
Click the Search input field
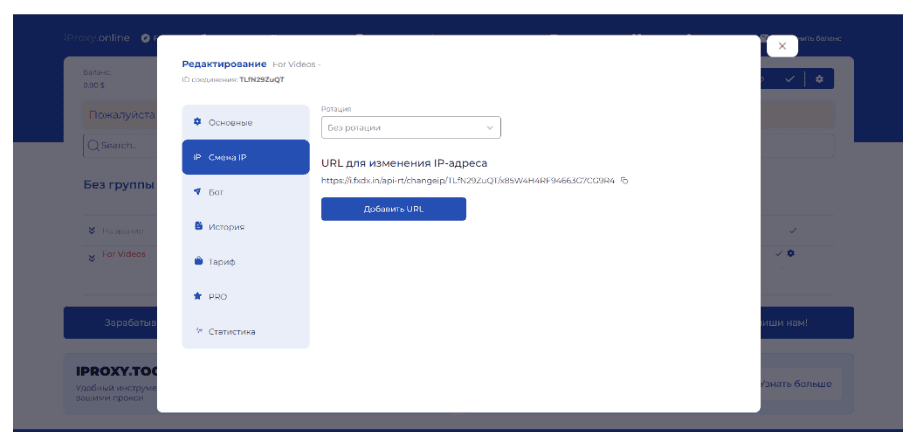coord(120,145)
